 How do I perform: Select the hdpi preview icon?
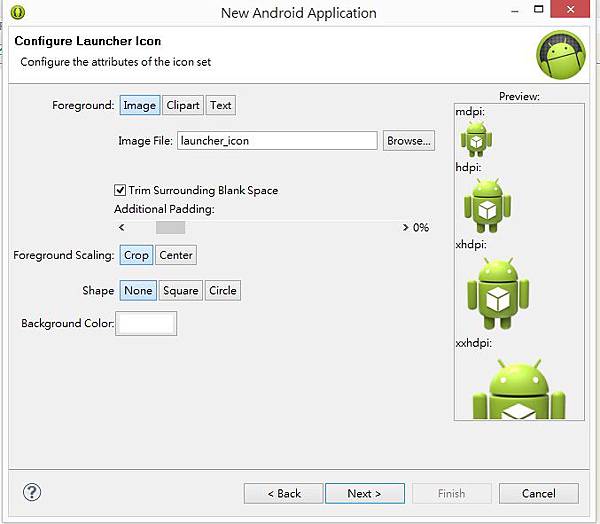[x=487, y=205]
